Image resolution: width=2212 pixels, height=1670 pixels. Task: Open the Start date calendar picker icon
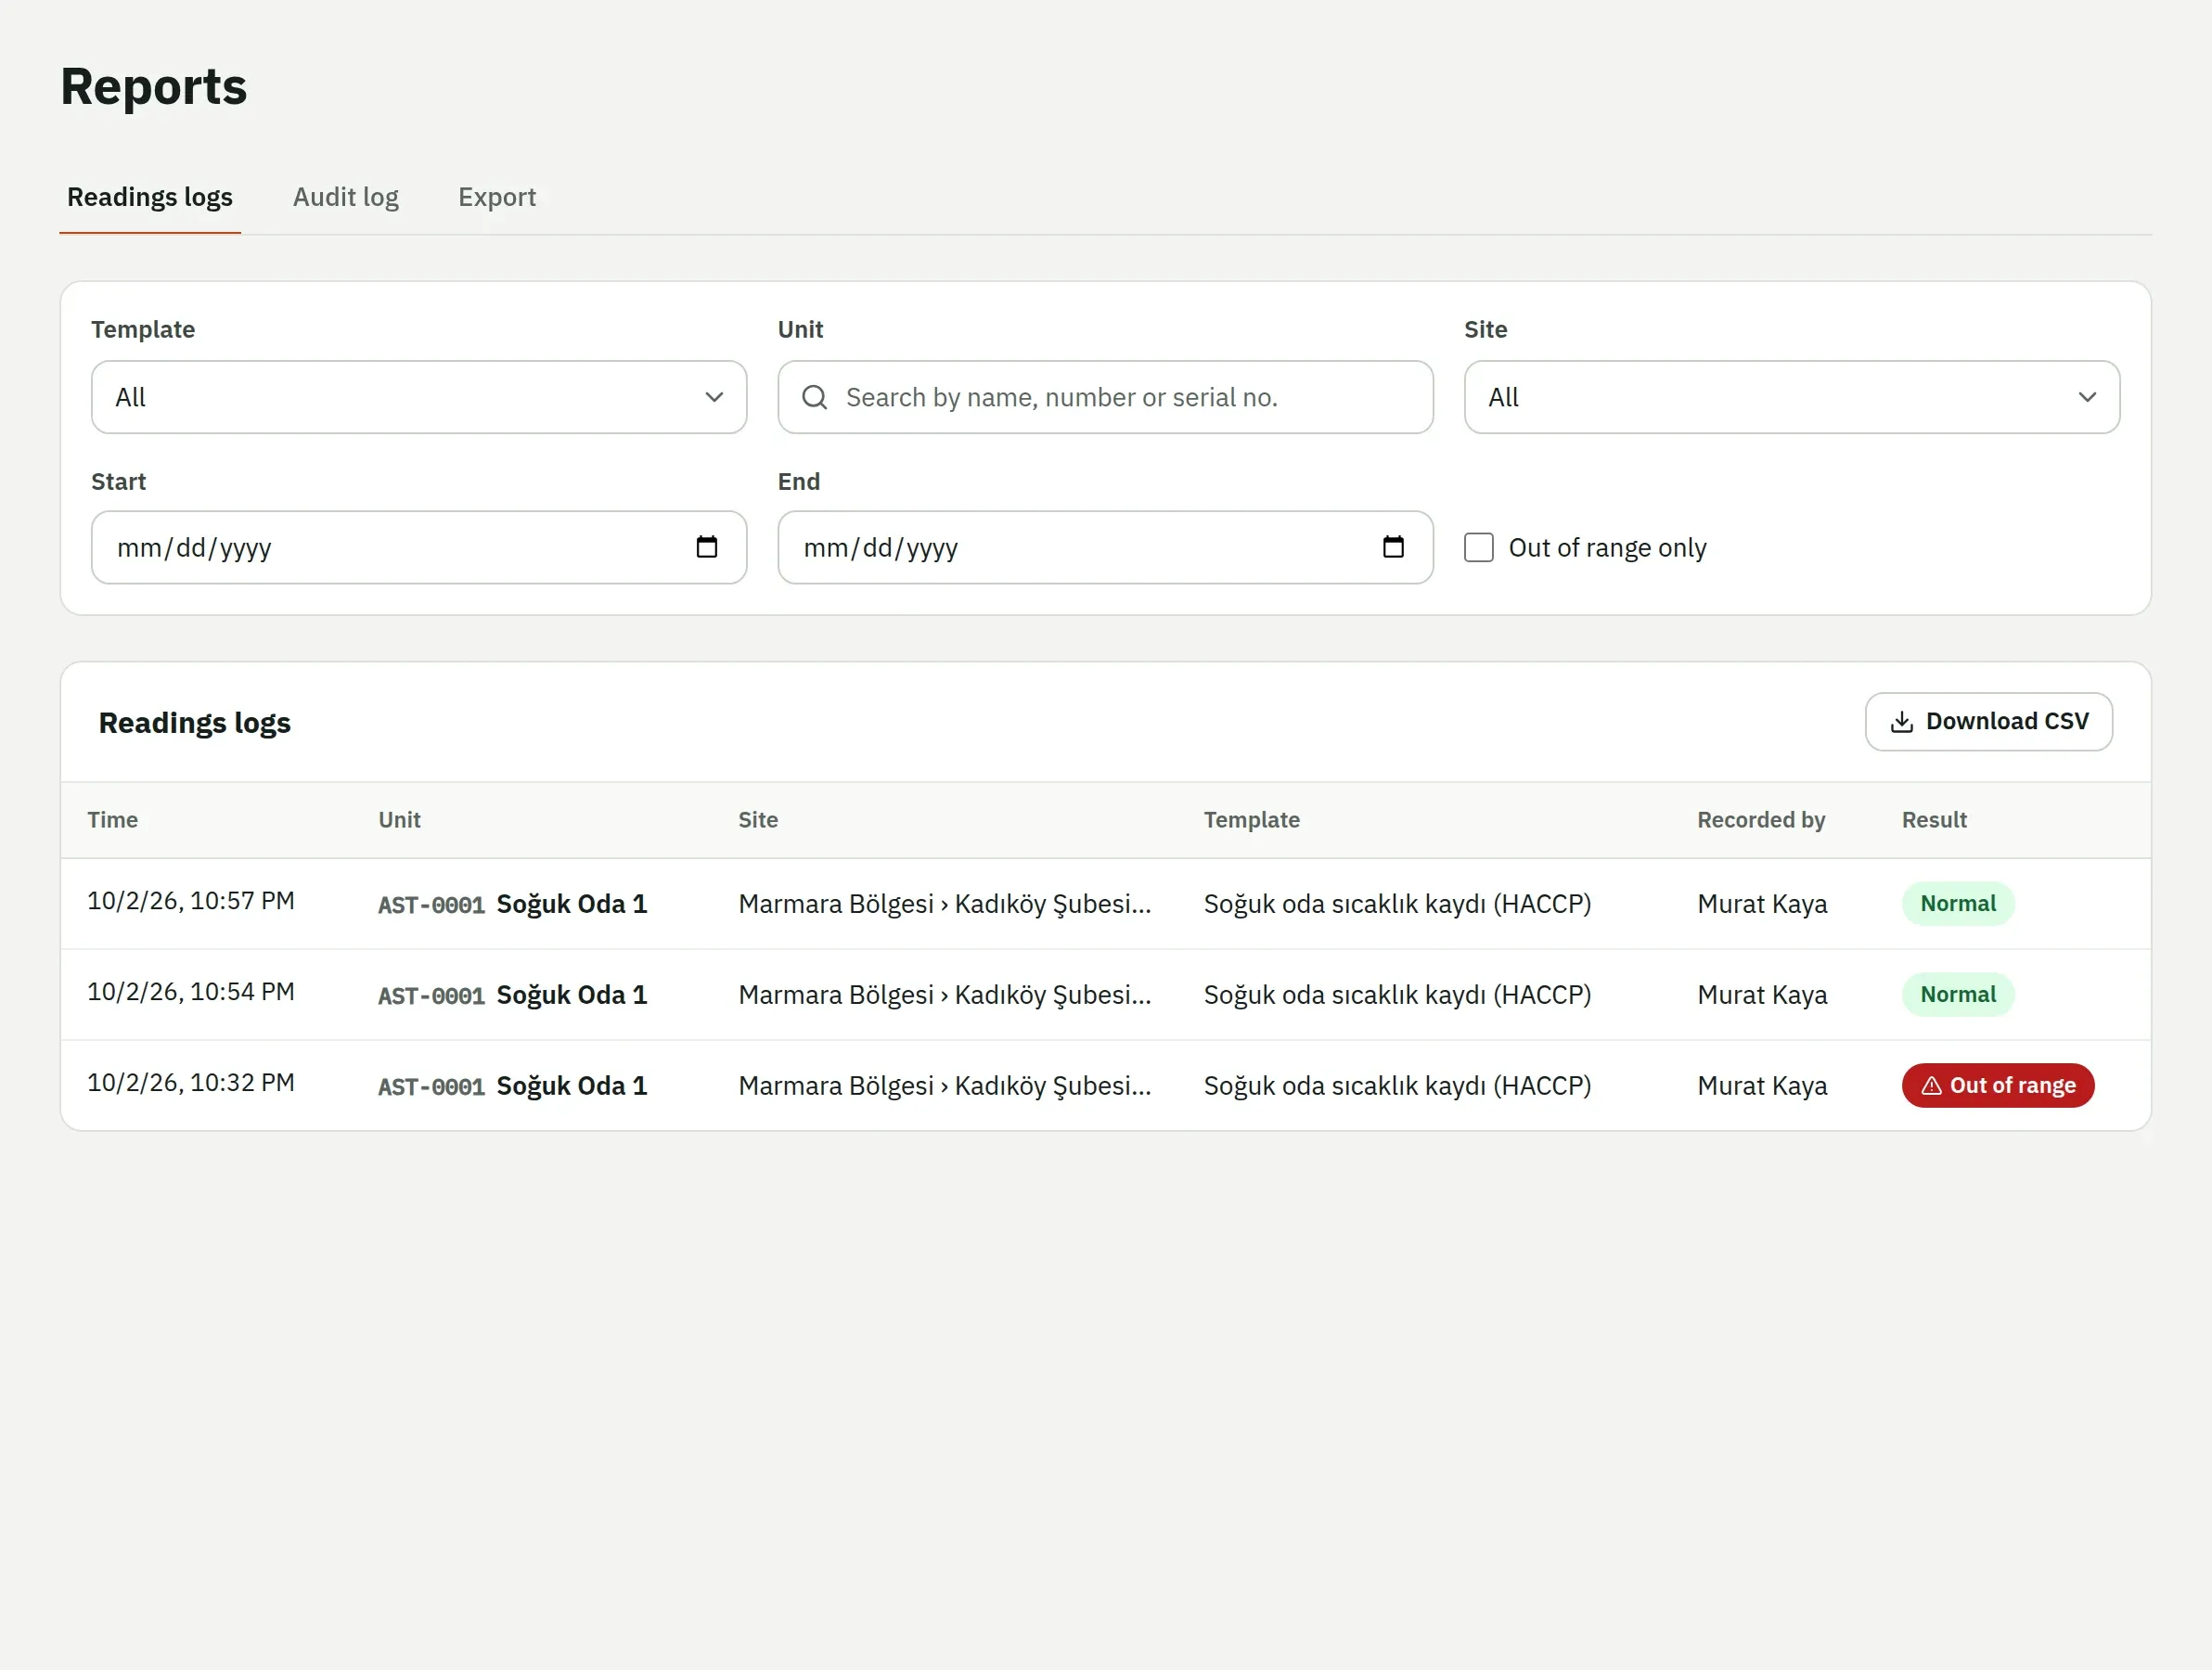706,547
